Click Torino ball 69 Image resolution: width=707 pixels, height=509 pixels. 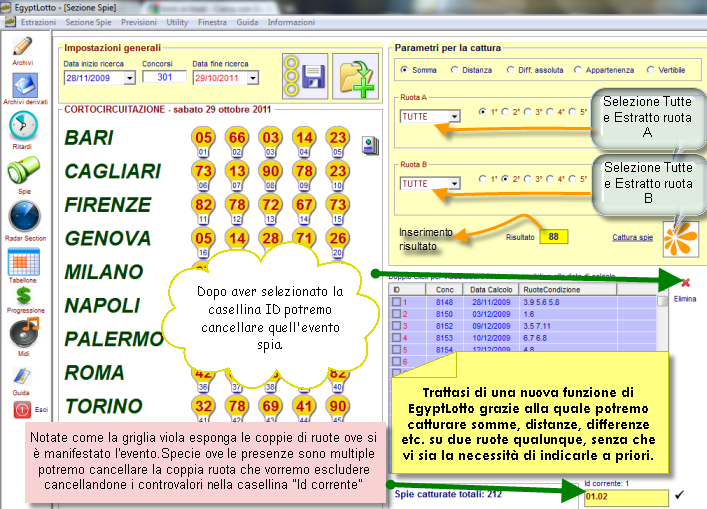pos(271,406)
